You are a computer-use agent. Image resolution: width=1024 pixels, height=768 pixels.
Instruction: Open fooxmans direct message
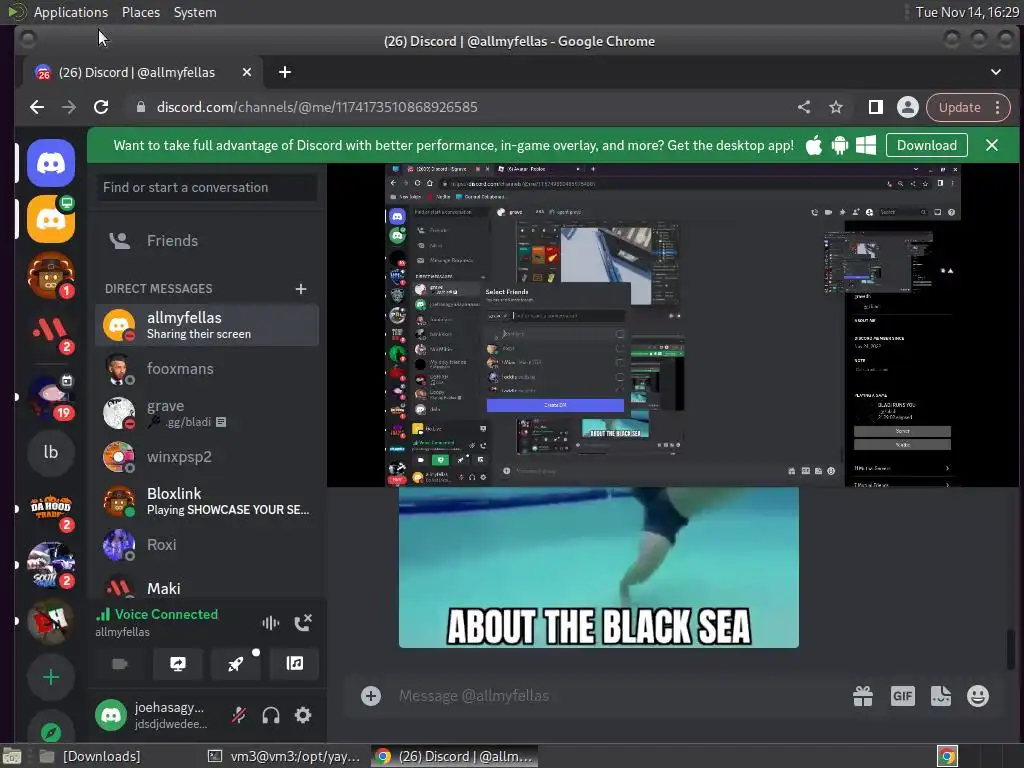[x=207, y=369]
